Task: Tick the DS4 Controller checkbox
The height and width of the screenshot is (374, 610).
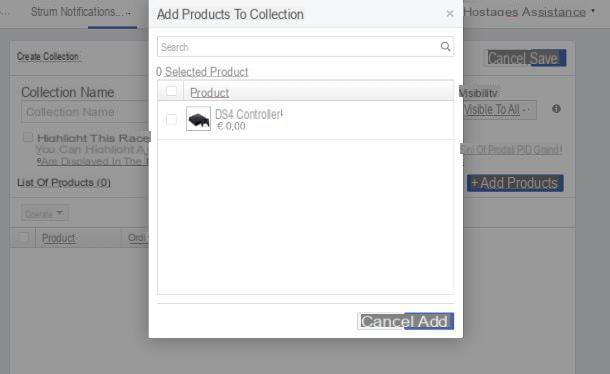Action: 171,119
